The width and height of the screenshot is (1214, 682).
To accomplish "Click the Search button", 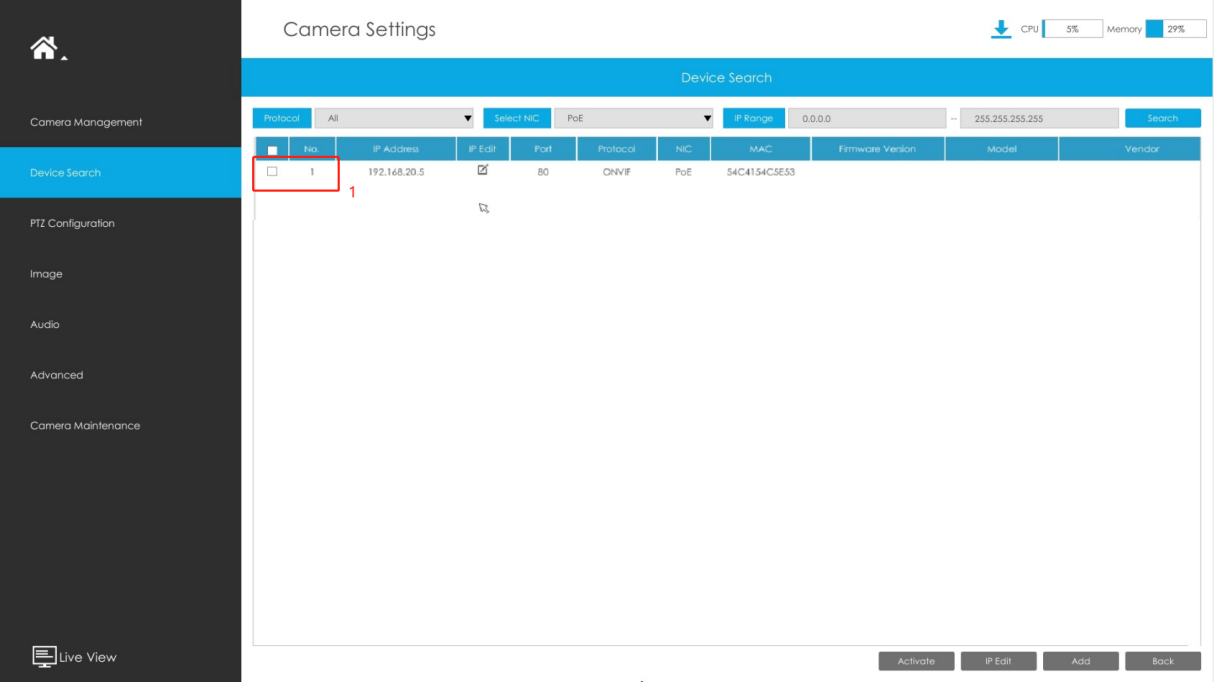I will (x=1162, y=118).
